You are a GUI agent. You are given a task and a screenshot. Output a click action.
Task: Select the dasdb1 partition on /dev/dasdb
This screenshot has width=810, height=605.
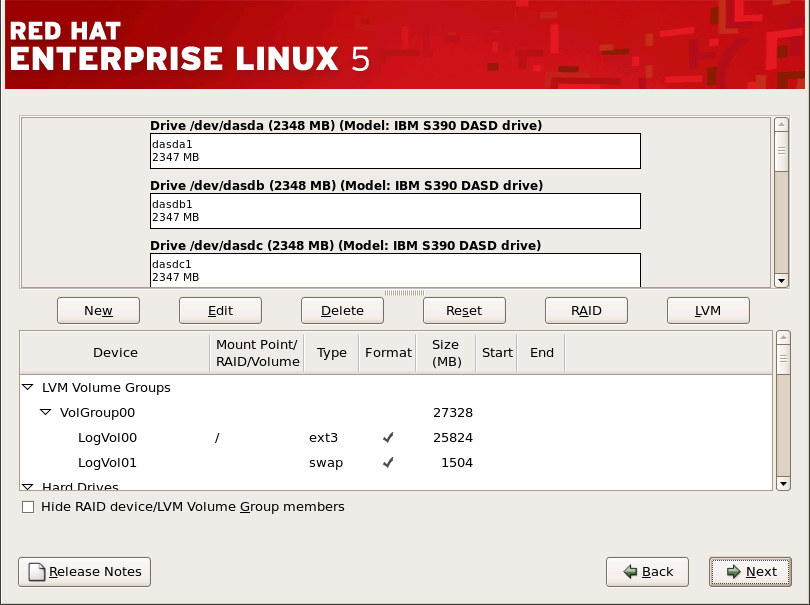(394, 210)
